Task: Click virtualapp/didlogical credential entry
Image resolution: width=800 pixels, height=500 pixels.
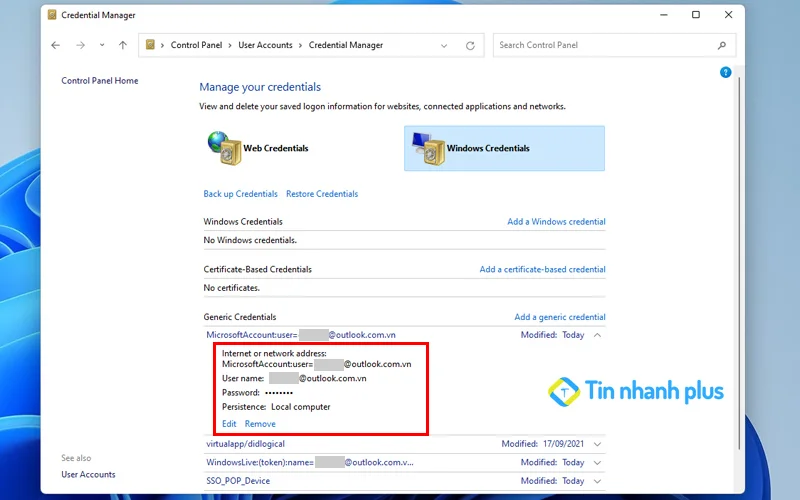Action: tap(245, 444)
